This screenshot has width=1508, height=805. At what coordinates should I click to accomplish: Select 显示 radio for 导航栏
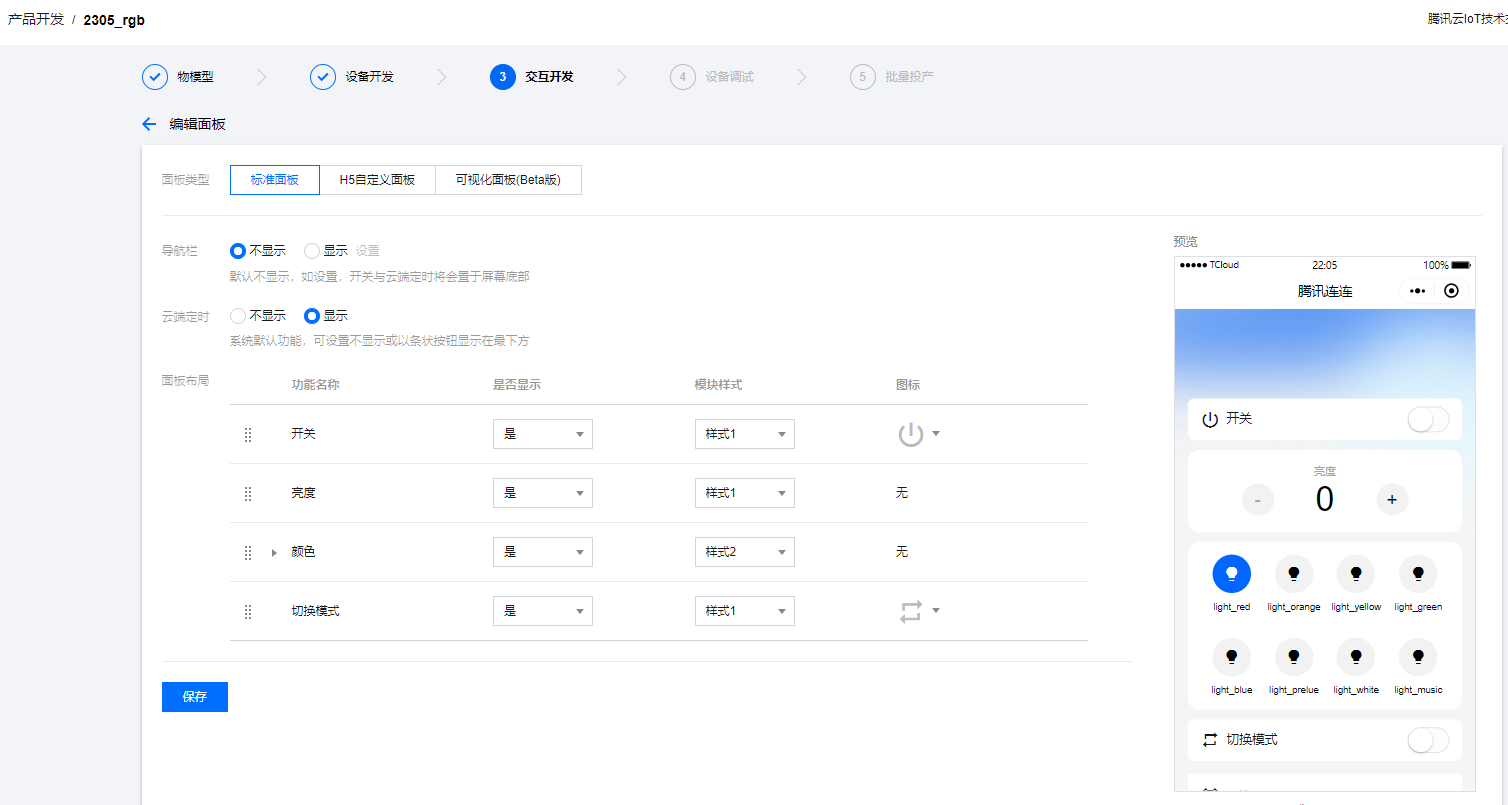click(x=312, y=251)
